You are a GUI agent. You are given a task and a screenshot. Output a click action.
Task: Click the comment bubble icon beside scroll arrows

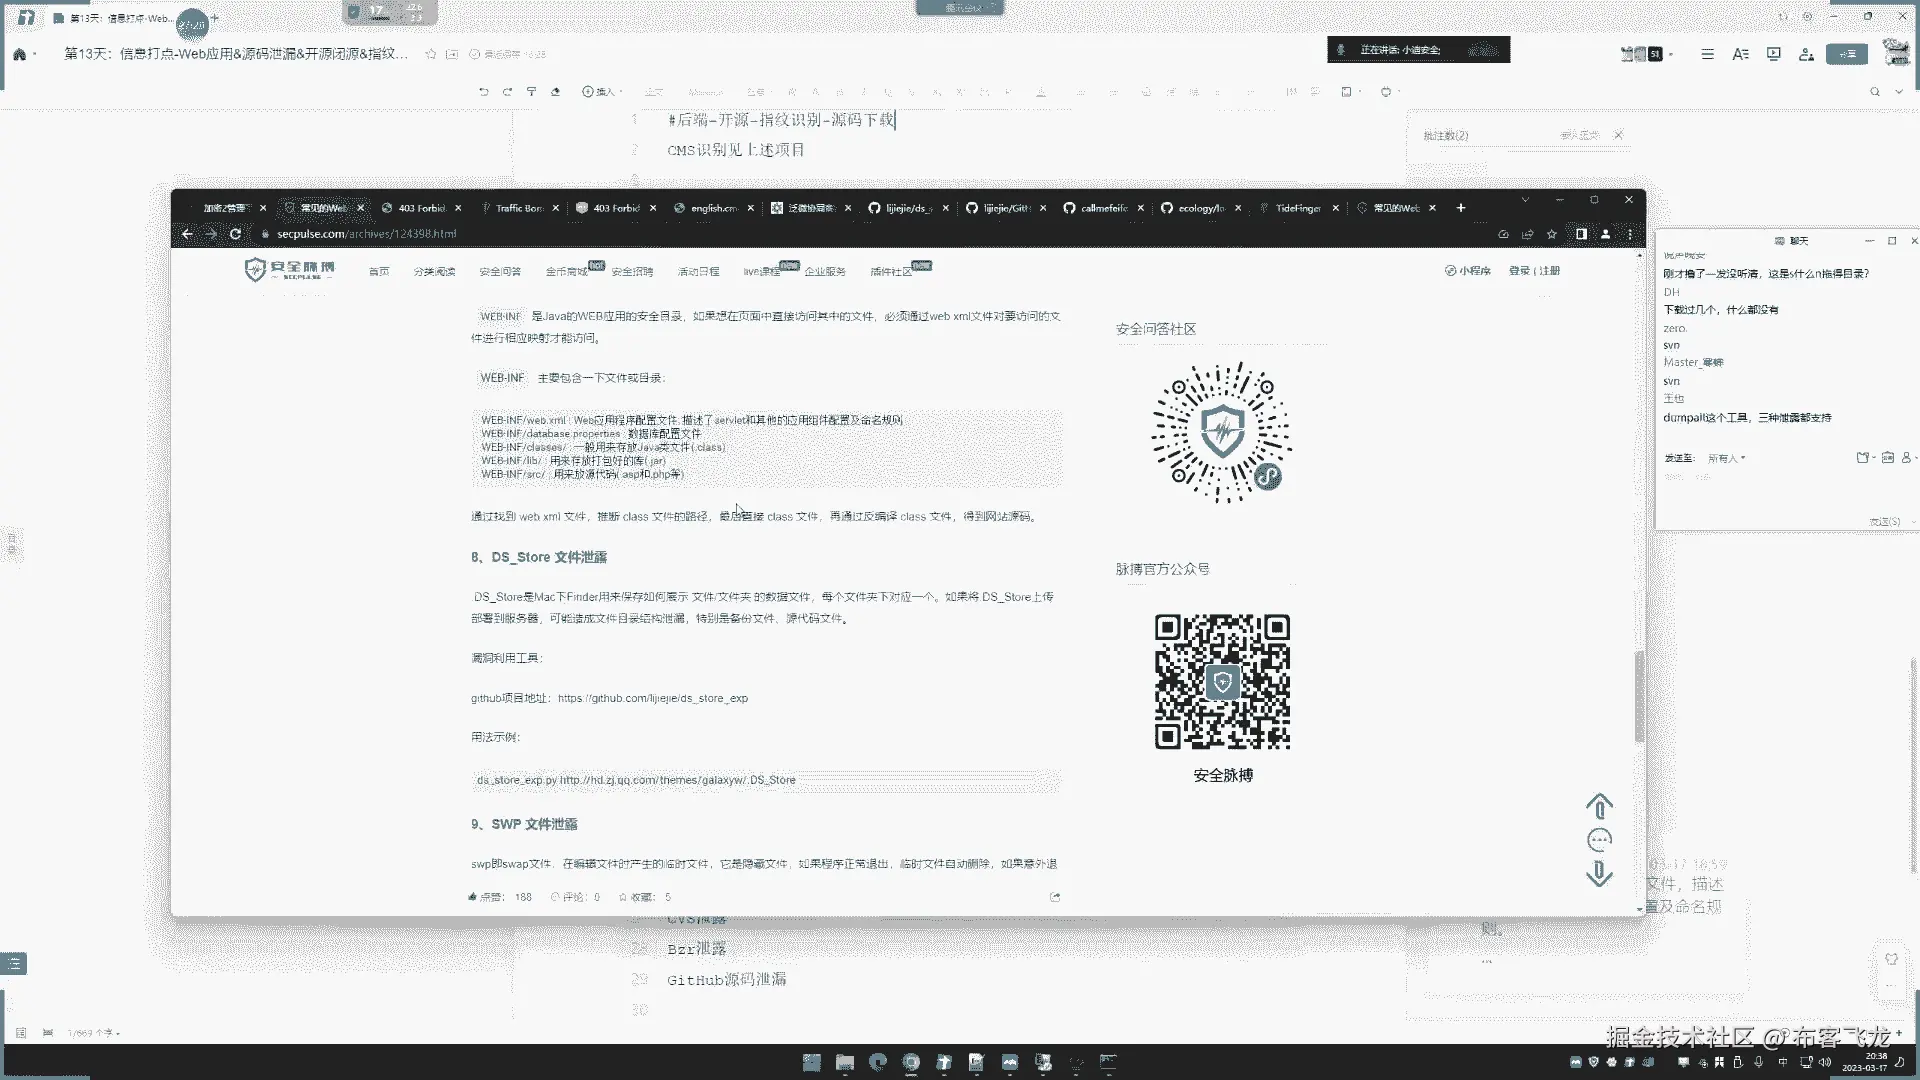[1599, 840]
